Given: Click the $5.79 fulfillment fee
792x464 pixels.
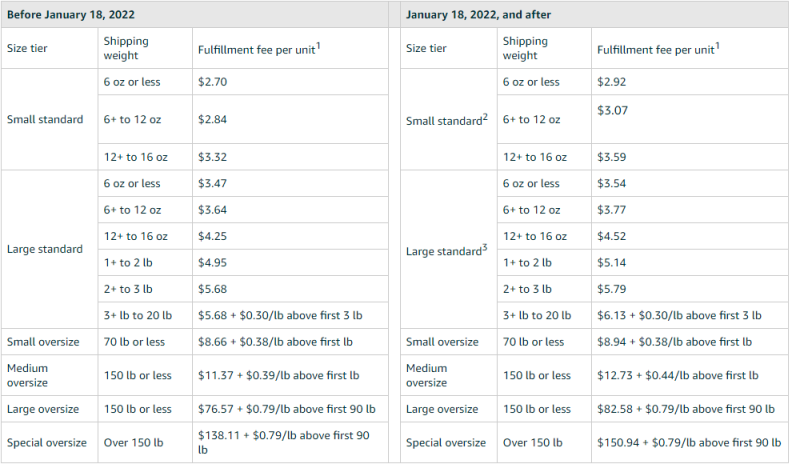Looking at the screenshot, I should 611,289.
